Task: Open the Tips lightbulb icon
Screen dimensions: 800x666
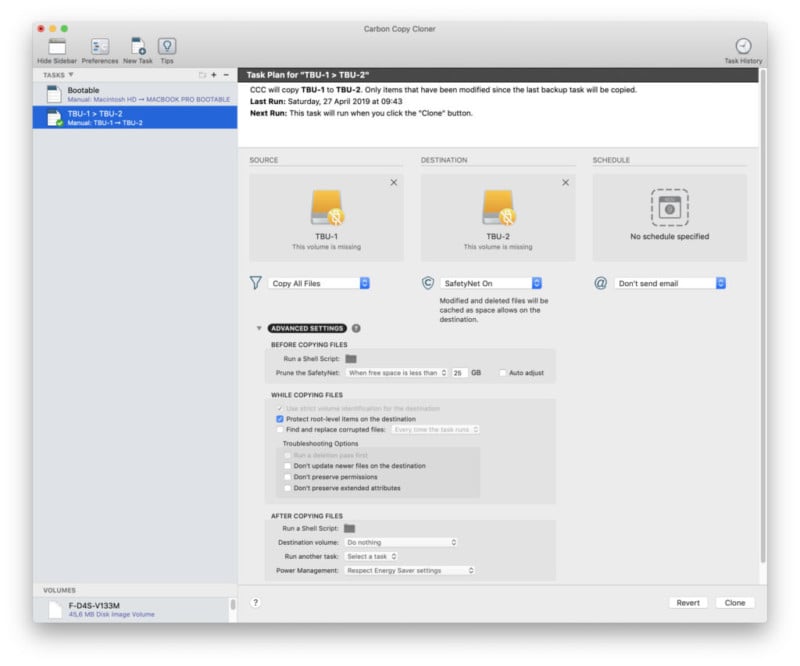Action: [x=167, y=47]
